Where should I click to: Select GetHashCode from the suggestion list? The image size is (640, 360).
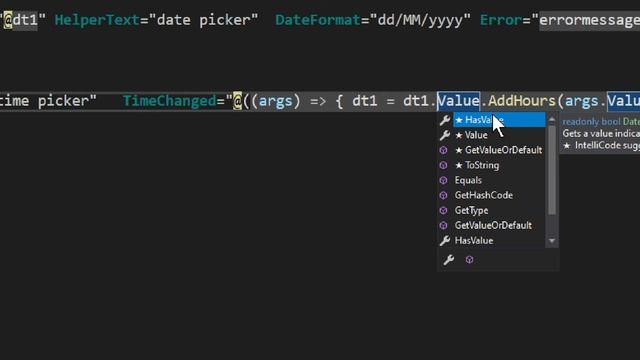tap(499, 196)
